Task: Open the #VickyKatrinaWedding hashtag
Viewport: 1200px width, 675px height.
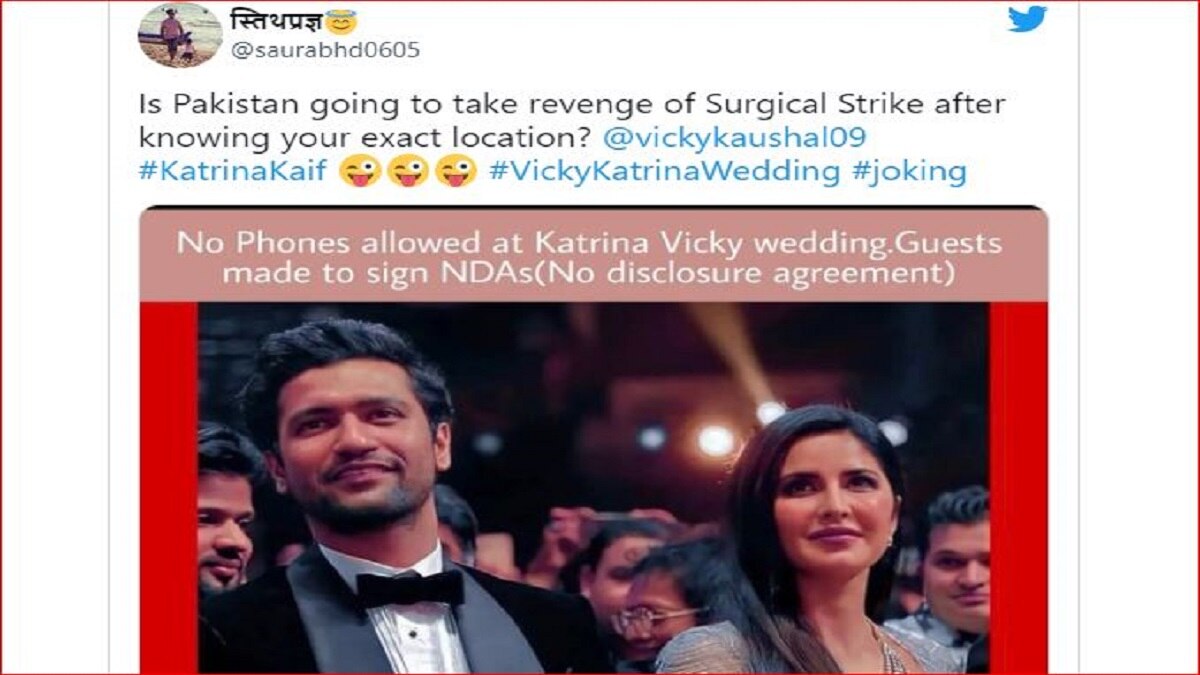Action: pyautogui.click(x=664, y=172)
